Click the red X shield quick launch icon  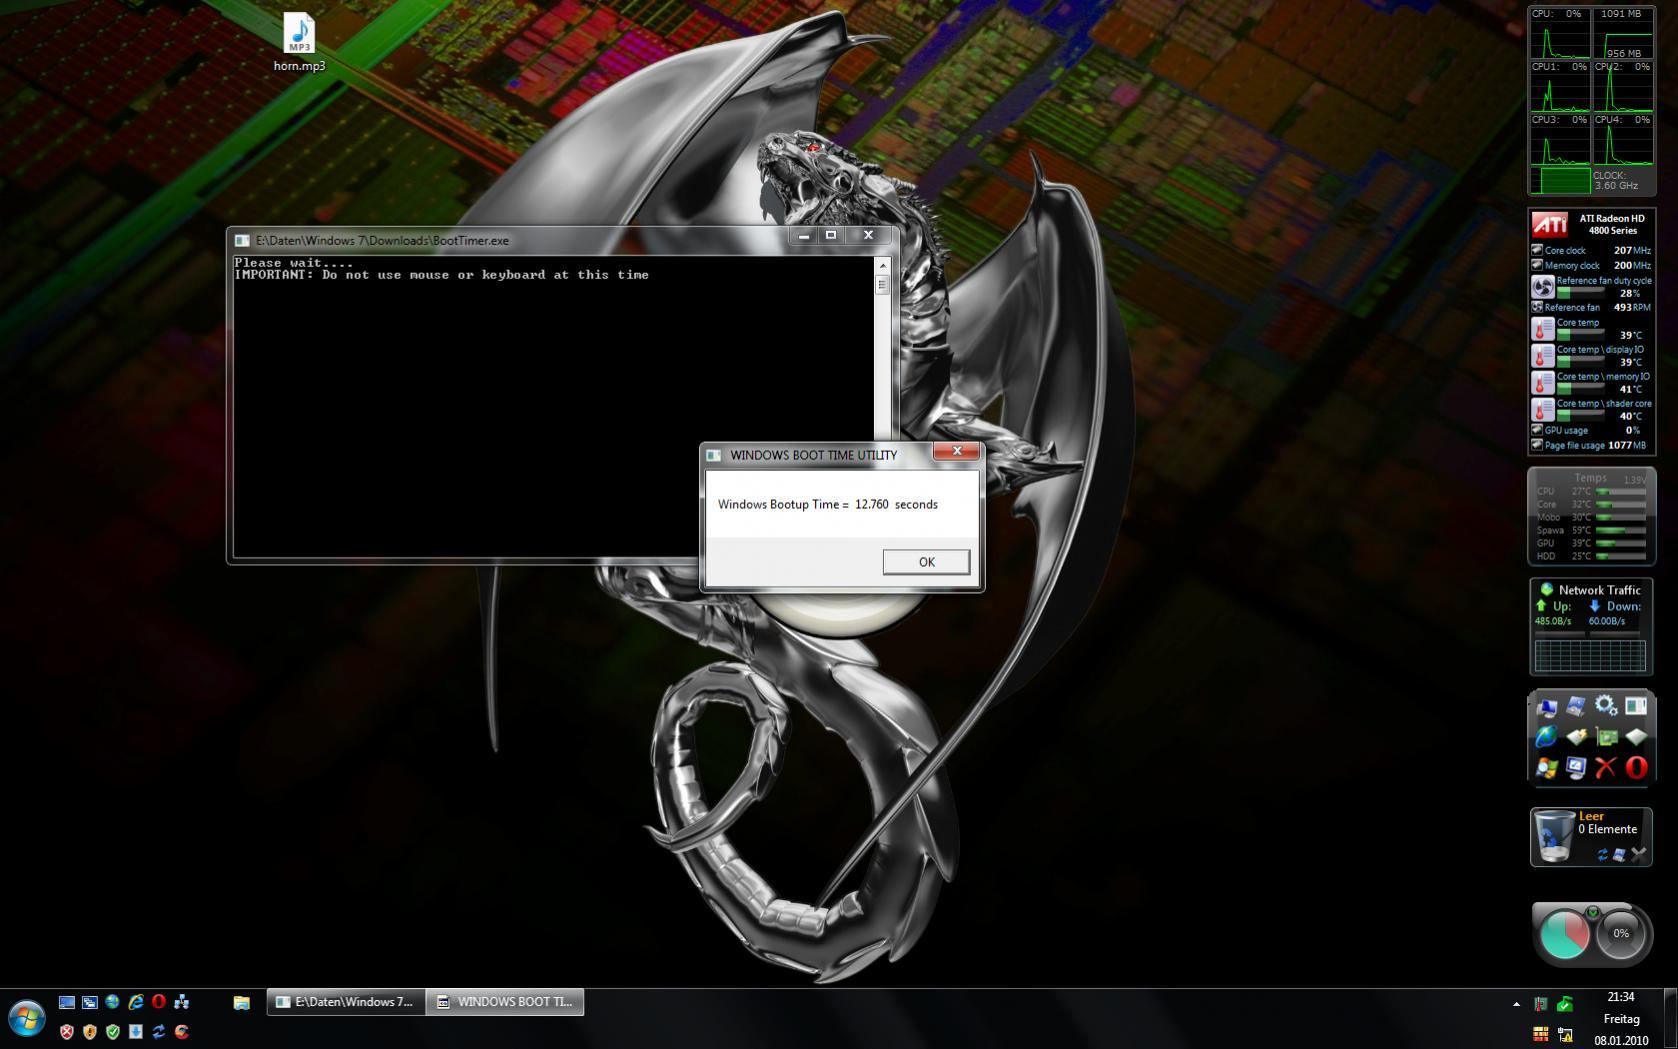click(x=67, y=1031)
